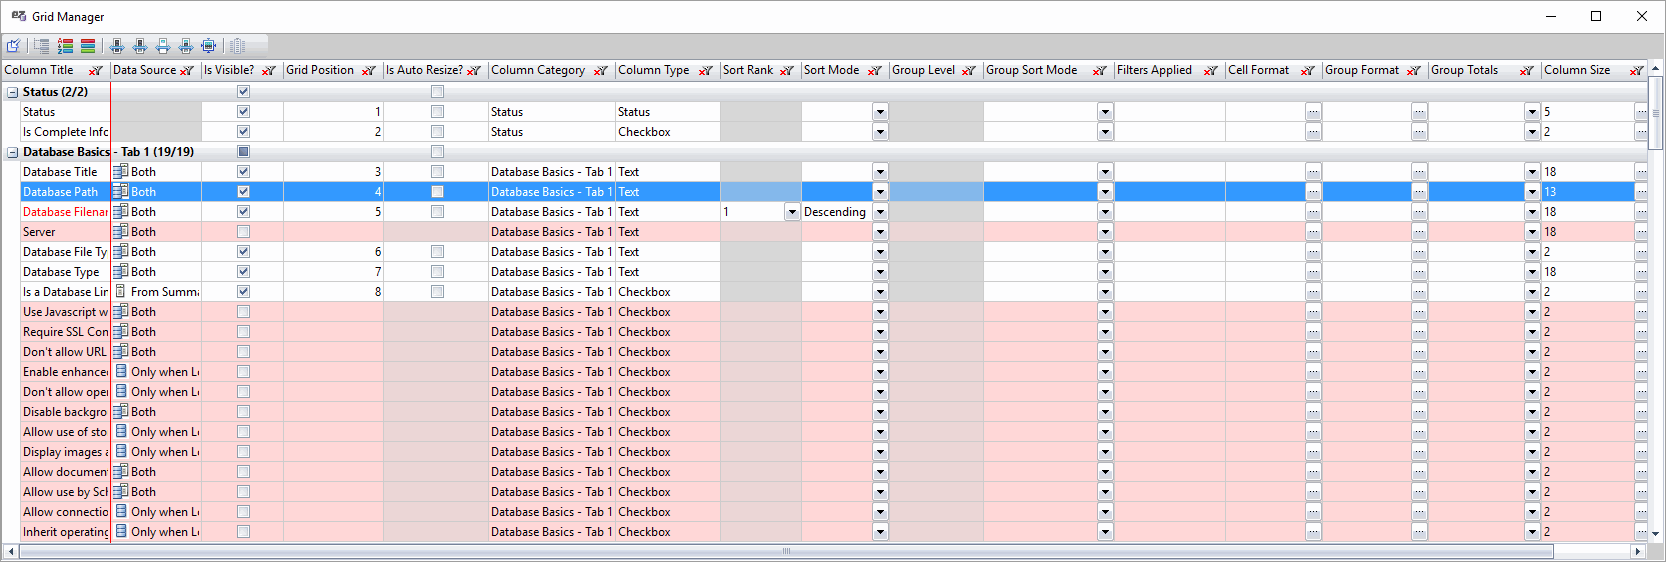1666x562 pixels.
Task: Collapse the Database Basics - Tab 1 group
Action: (12, 152)
